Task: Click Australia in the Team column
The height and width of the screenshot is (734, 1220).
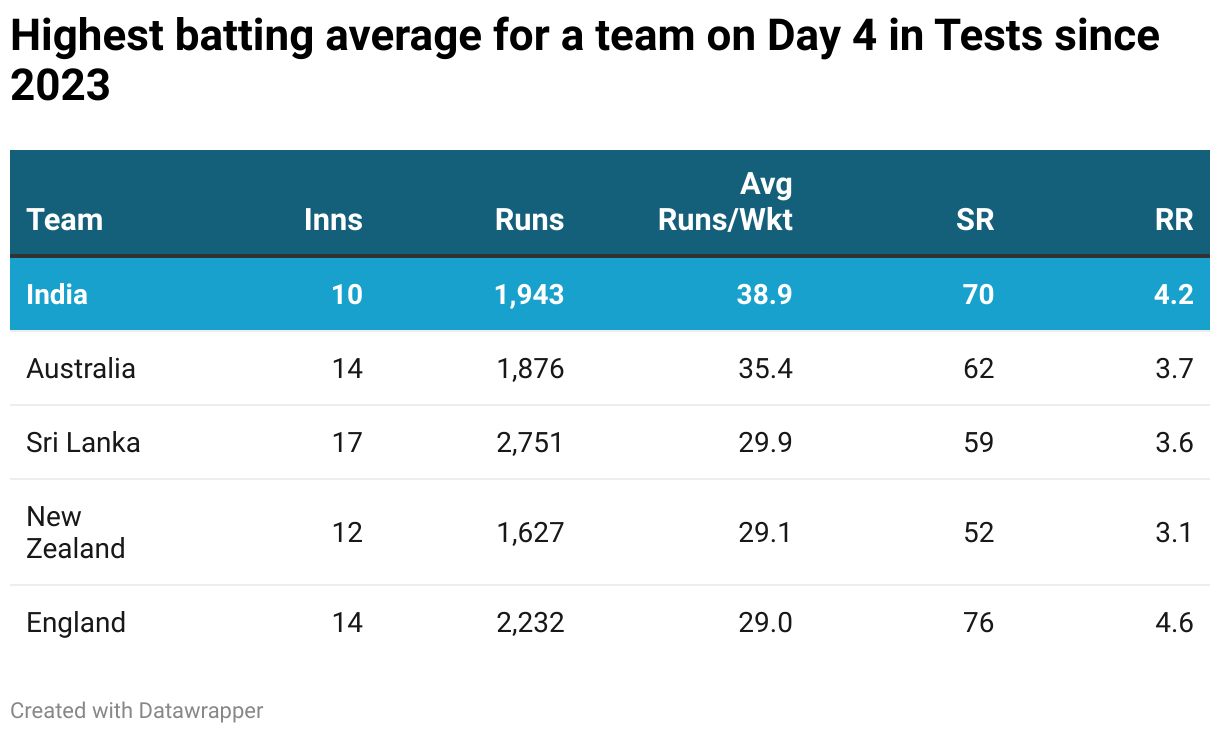Action: [81, 368]
